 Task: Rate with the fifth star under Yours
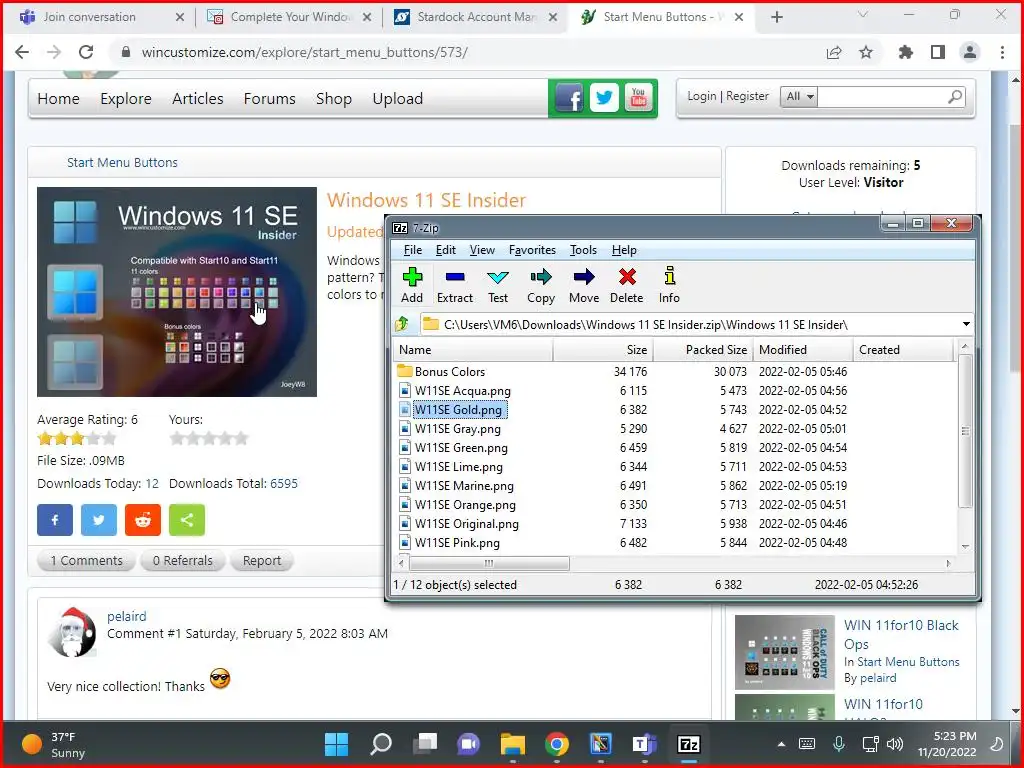pos(241,438)
